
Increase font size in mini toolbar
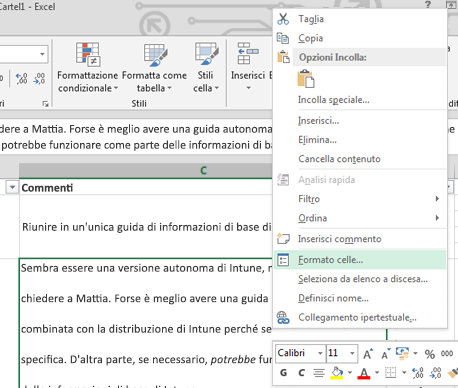pyautogui.click(x=368, y=354)
